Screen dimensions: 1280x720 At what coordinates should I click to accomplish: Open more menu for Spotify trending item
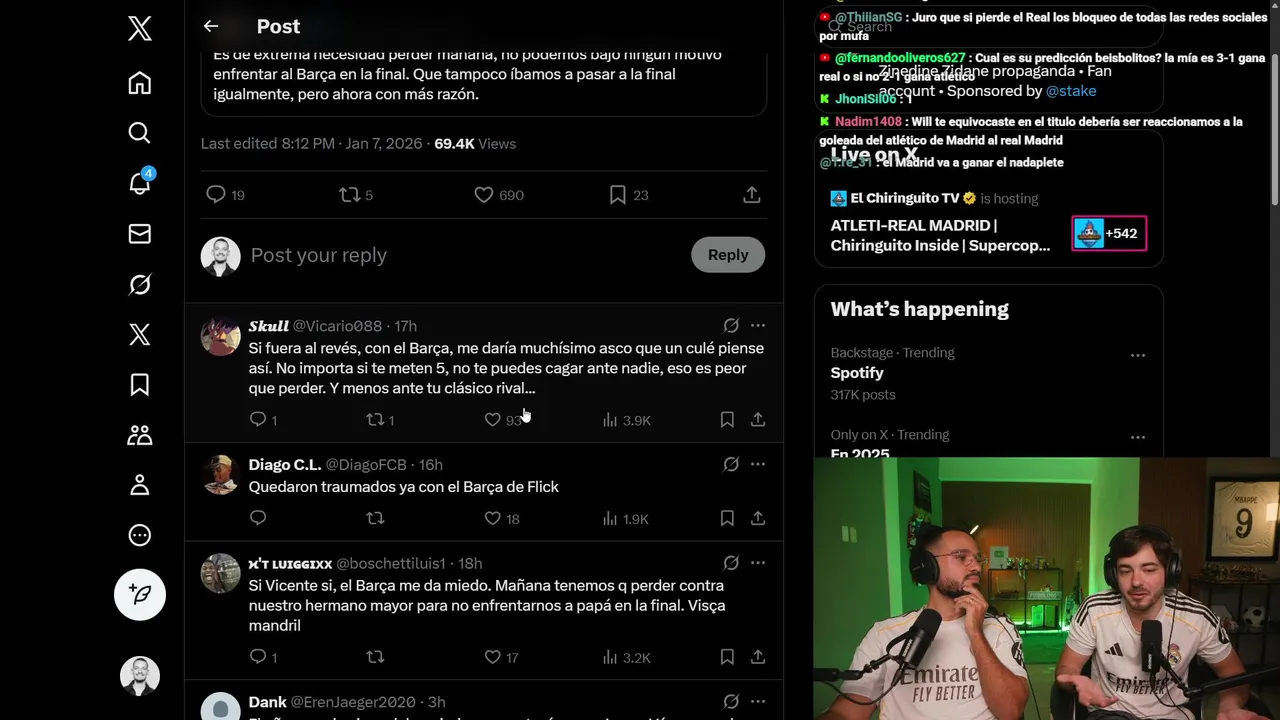click(x=1138, y=355)
